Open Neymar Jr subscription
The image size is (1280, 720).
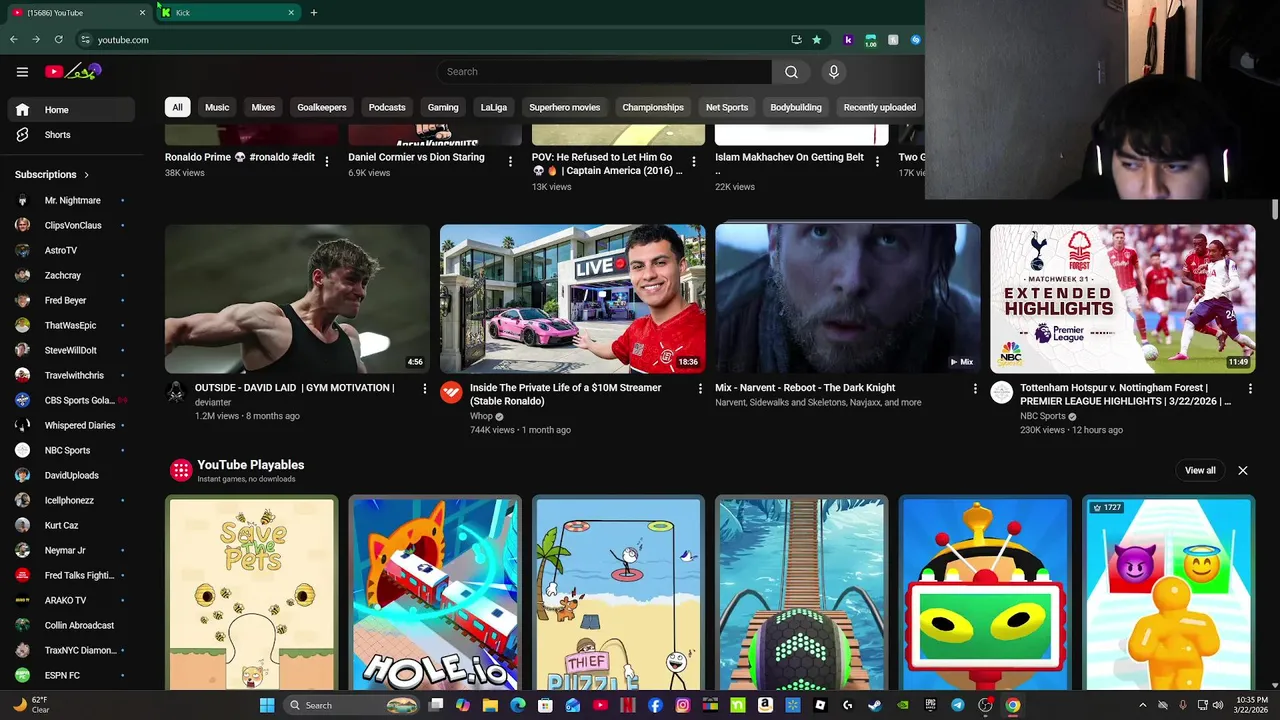[71, 550]
